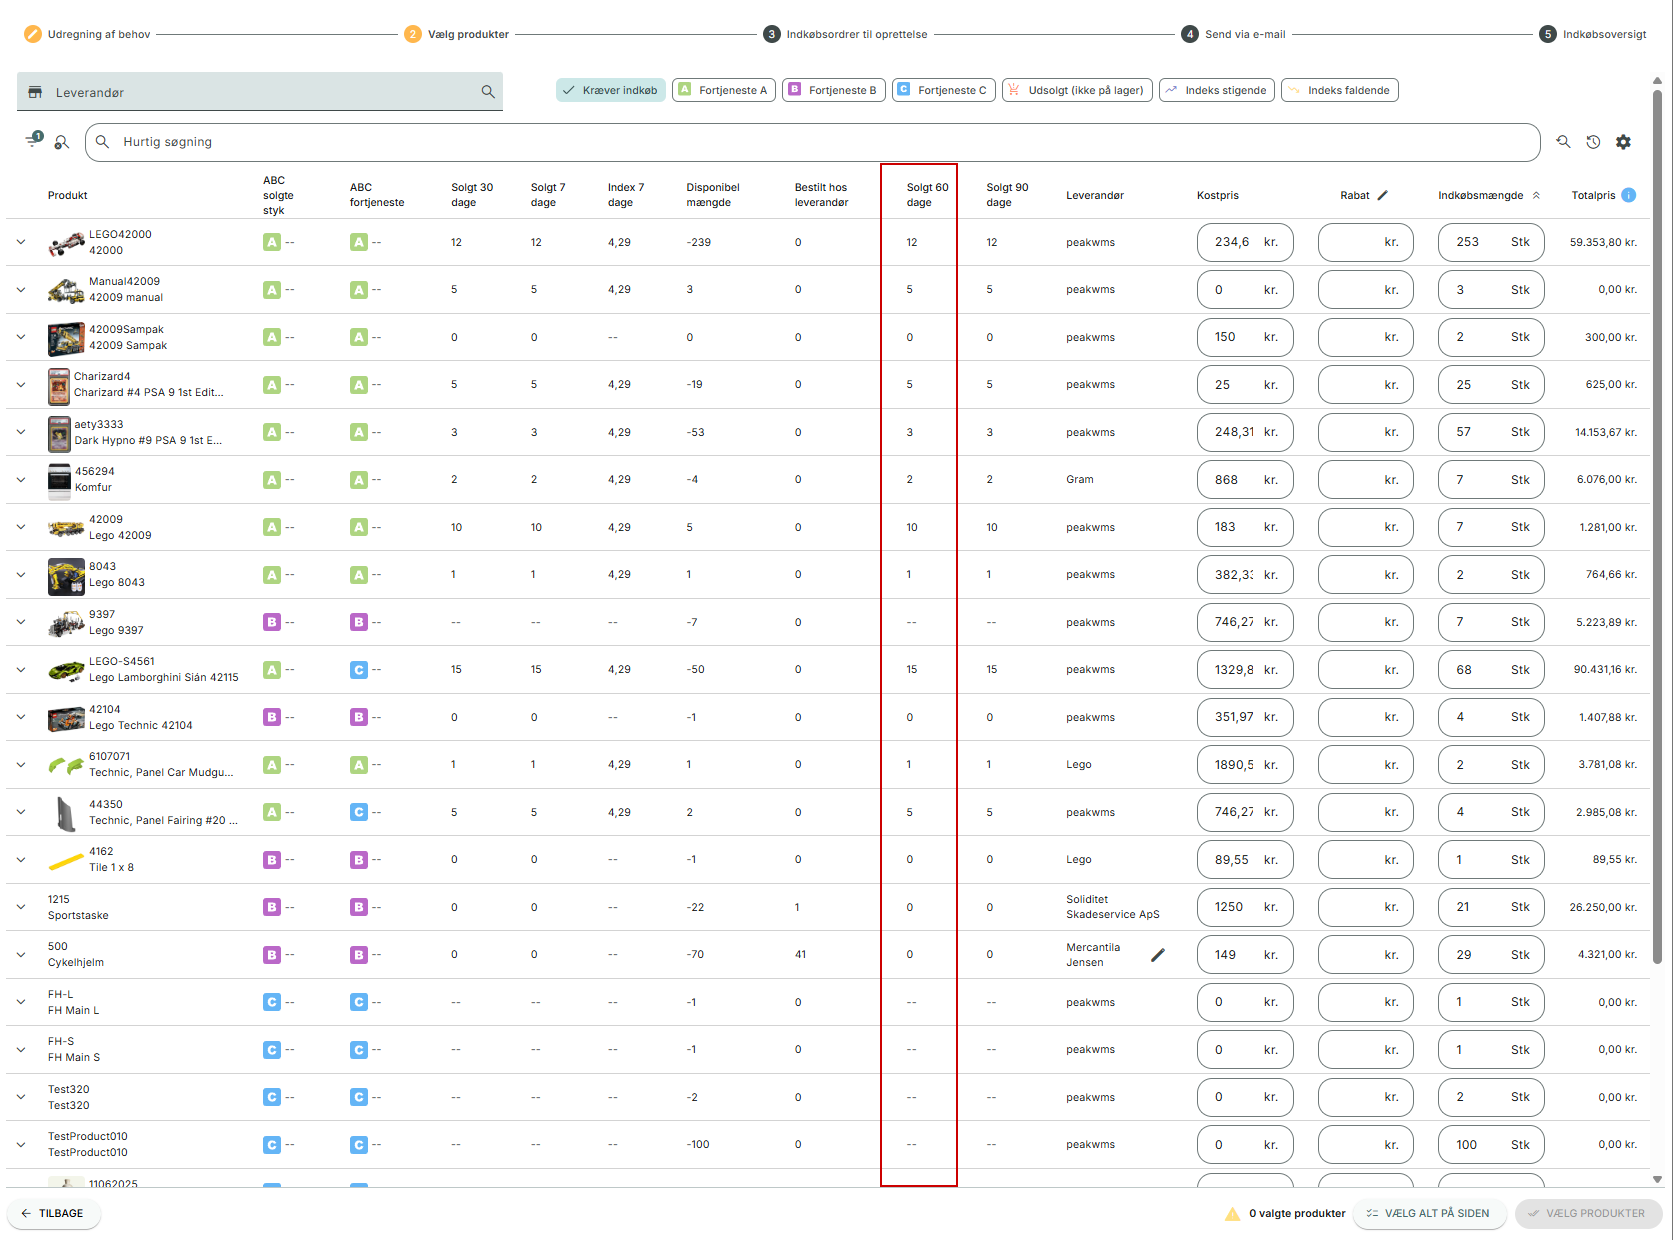Open table settings gear icon
This screenshot has height=1240, width=1673.
click(x=1623, y=142)
